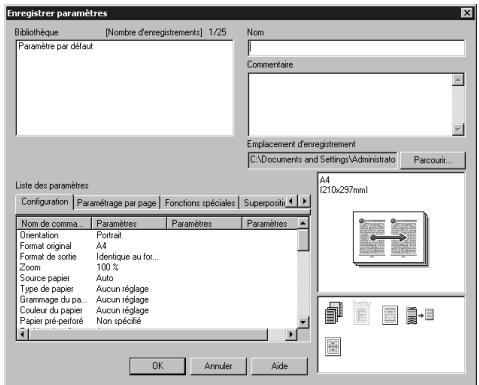Click the Emplacement d'enregistrement path field

click(x=323, y=160)
